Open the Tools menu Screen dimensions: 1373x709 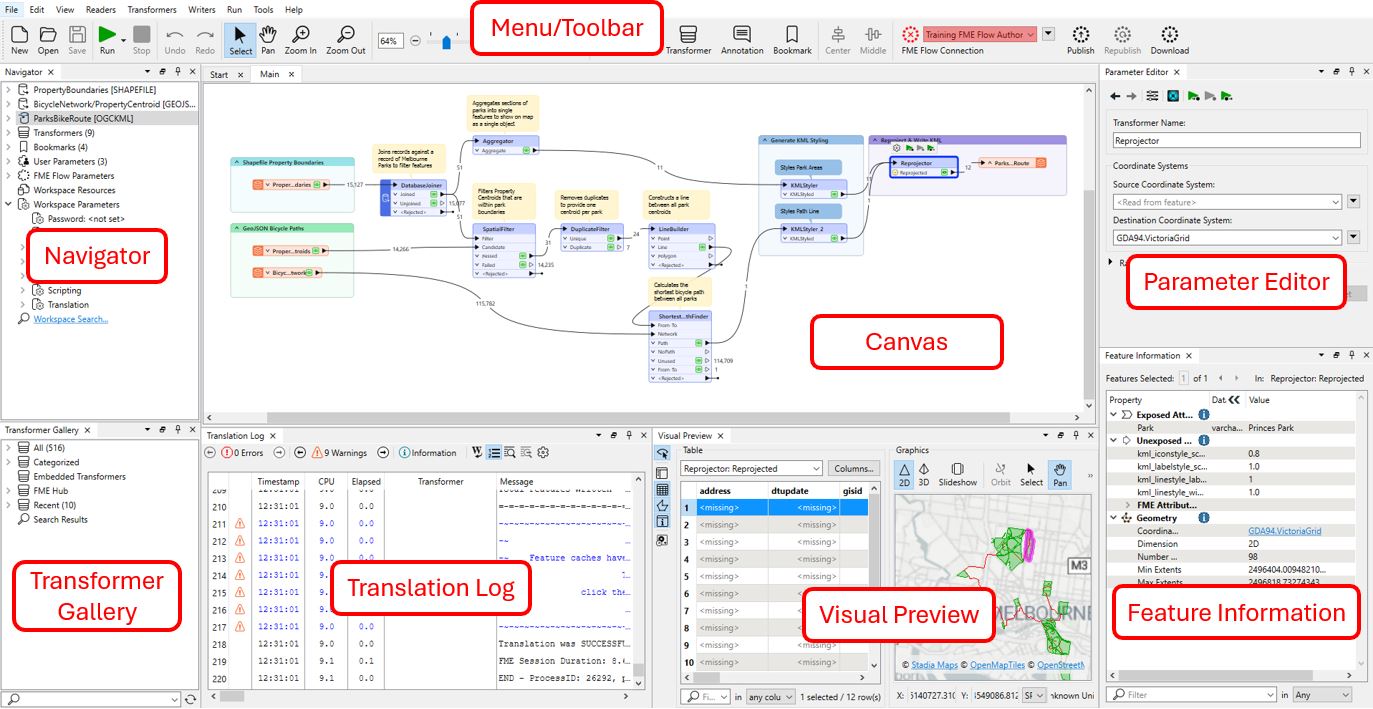264,9
